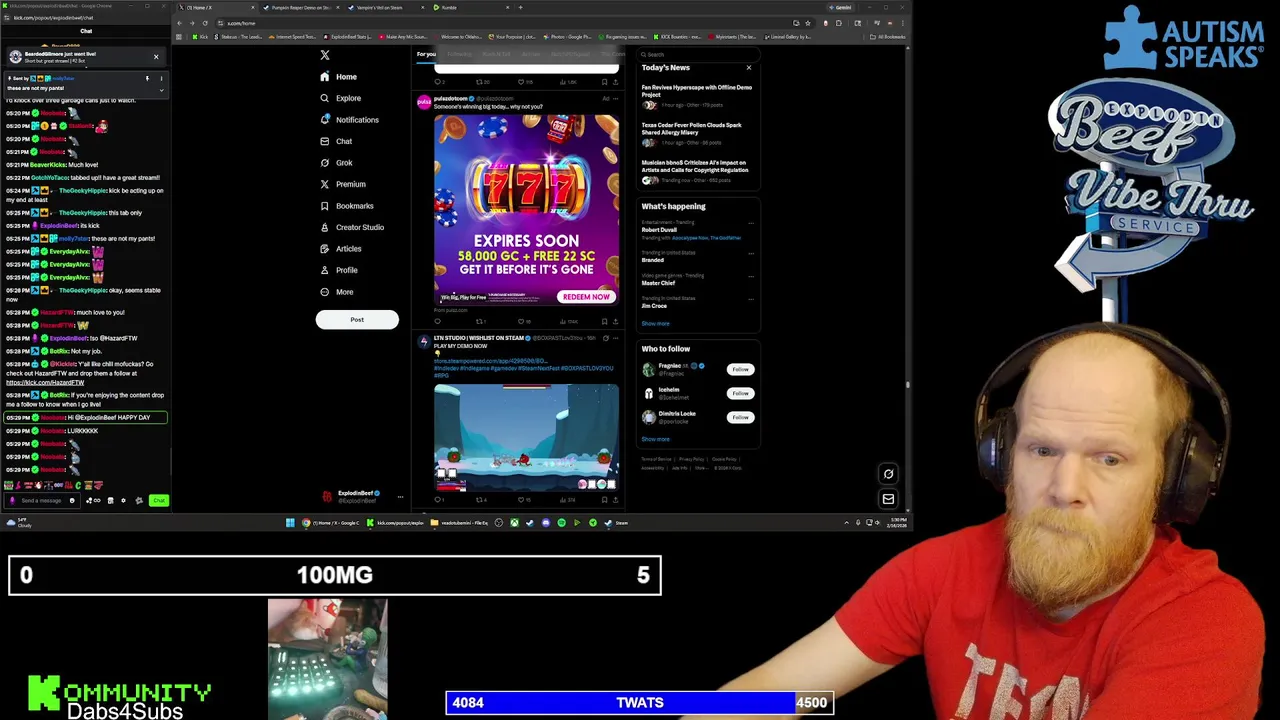Open the Kick bookmark in bookmarks bar
This screenshot has width=1280, height=720.
click(x=202, y=37)
